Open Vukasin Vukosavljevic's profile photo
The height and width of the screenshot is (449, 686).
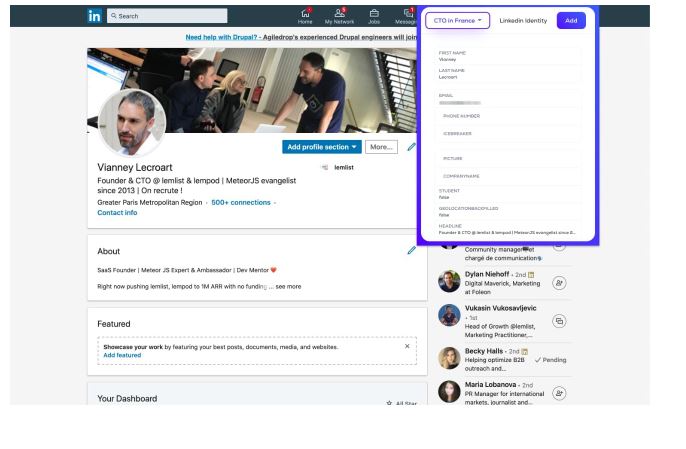[449, 315]
